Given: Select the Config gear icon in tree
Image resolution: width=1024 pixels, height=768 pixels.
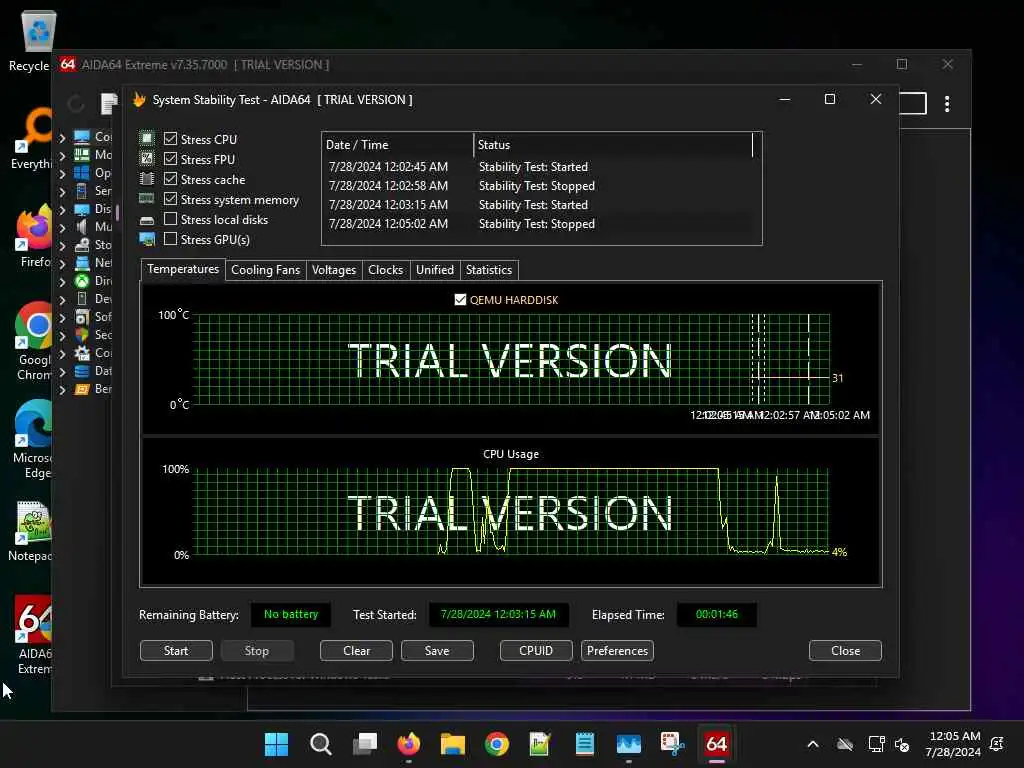Looking at the screenshot, I should pos(82,353).
